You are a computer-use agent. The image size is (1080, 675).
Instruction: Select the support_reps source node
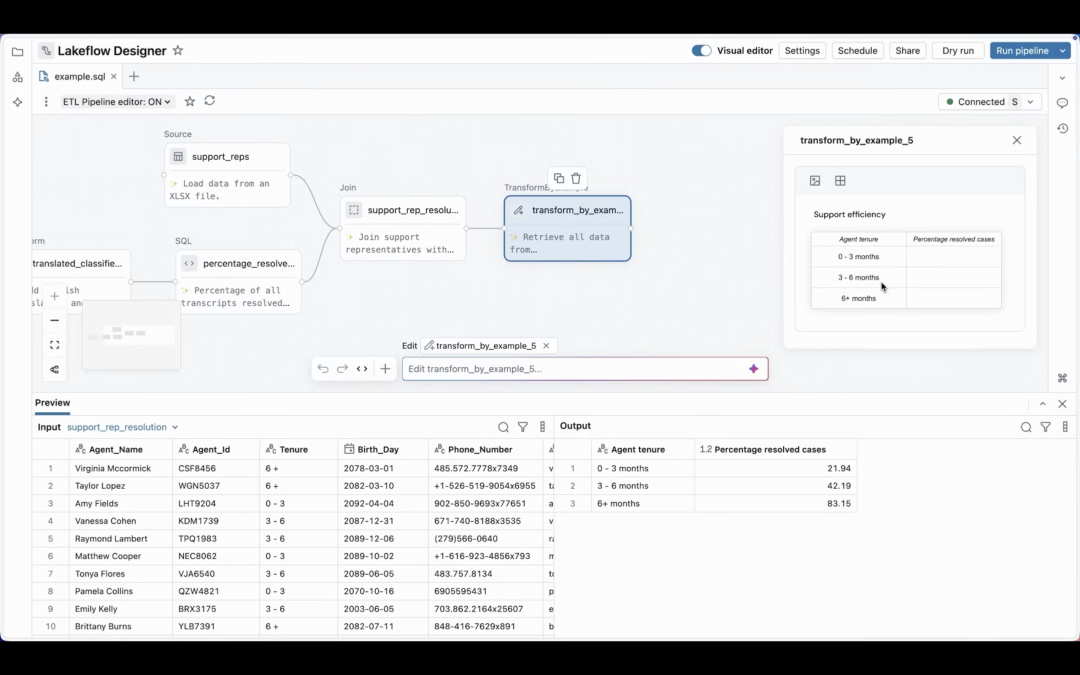tap(227, 175)
